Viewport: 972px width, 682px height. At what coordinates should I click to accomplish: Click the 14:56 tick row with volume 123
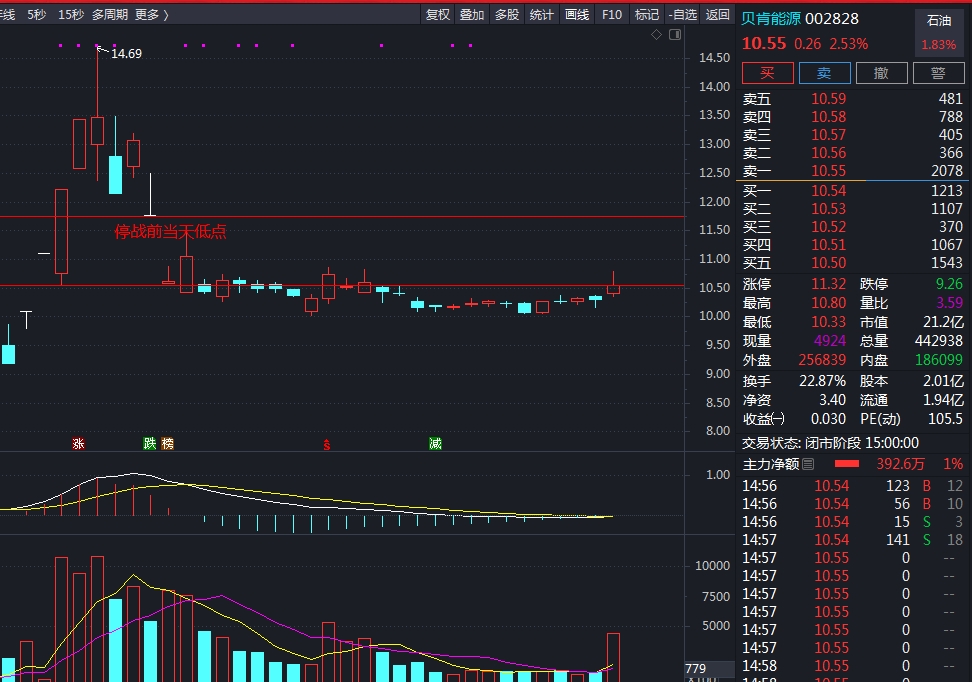click(x=852, y=485)
